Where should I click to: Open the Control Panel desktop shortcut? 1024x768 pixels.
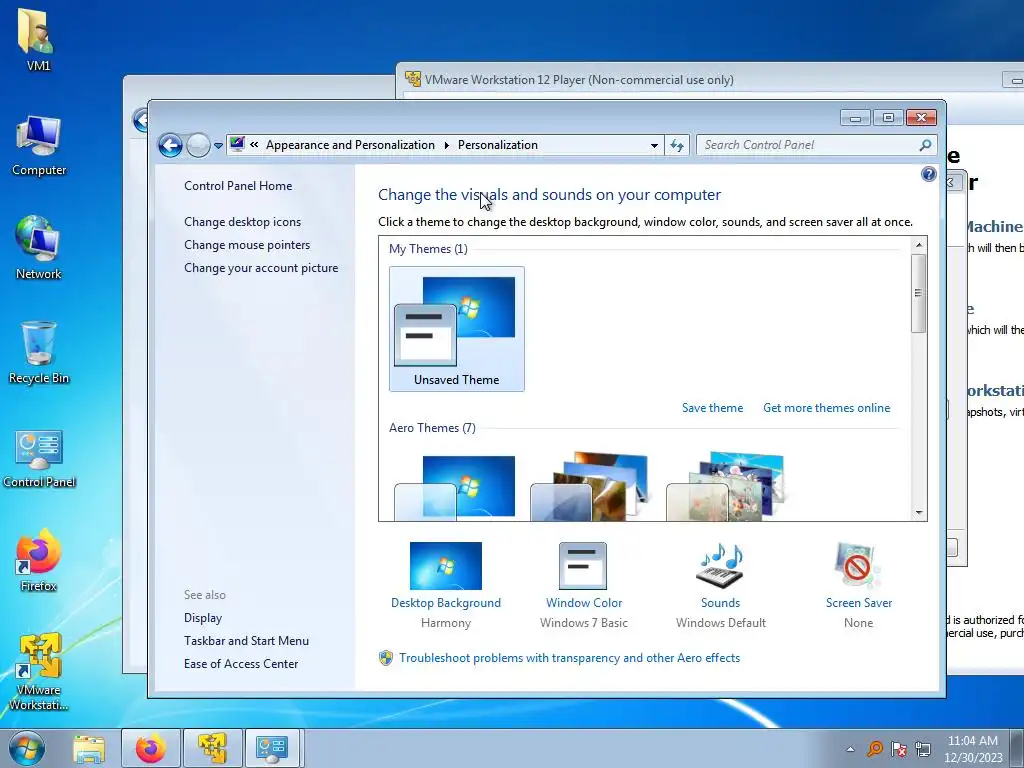[x=39, y=458]
